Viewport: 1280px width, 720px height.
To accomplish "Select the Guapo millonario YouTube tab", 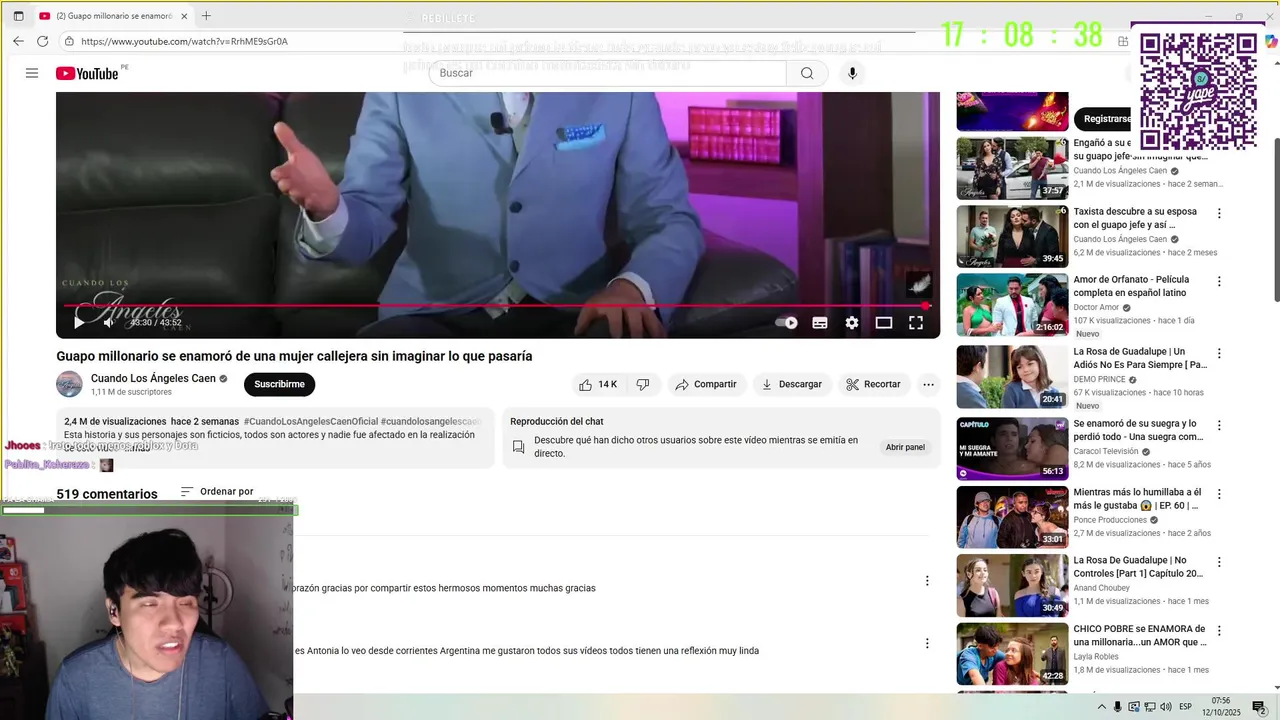I will [112, 16].
